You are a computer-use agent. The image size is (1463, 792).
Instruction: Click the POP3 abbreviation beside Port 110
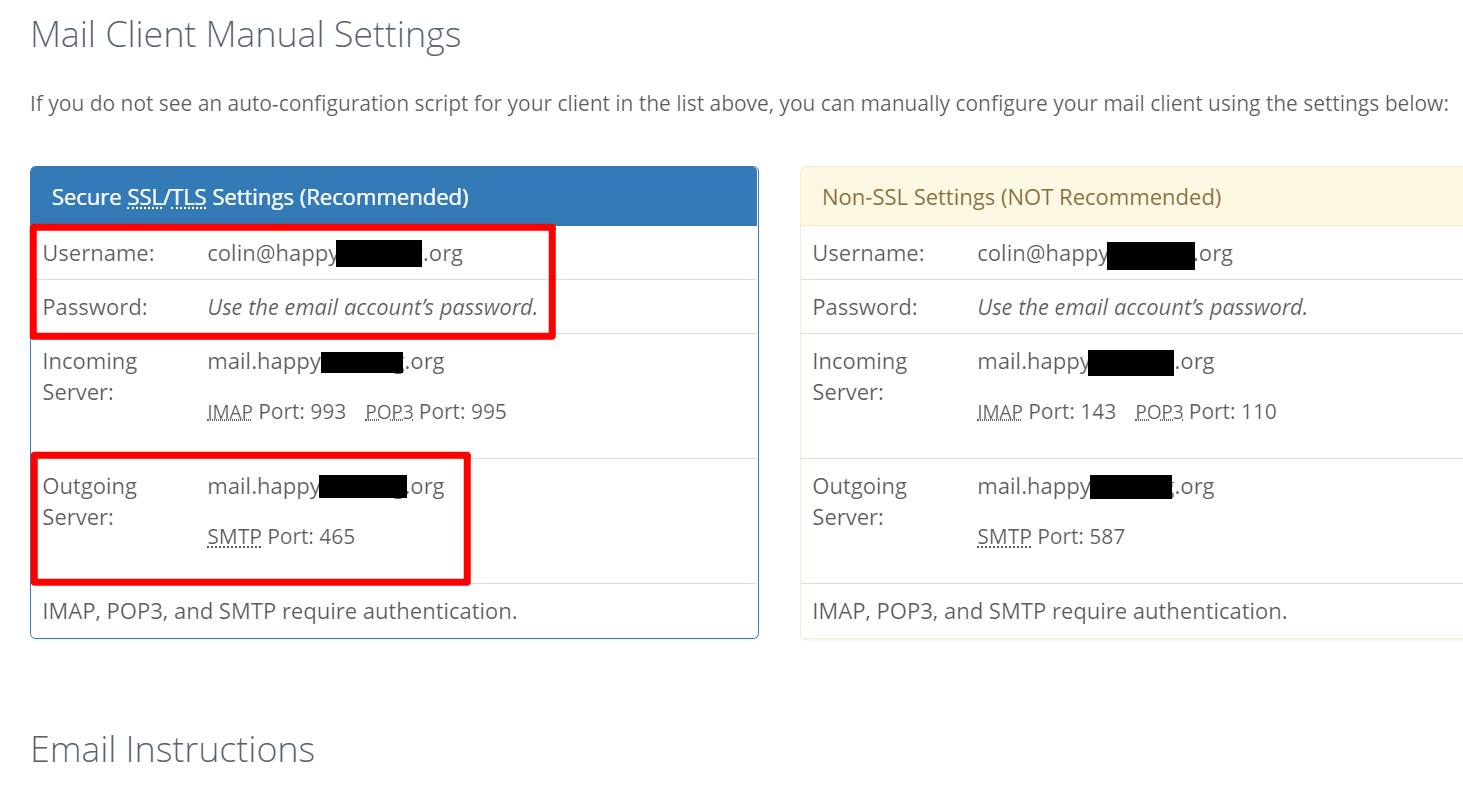(1159, 412)
